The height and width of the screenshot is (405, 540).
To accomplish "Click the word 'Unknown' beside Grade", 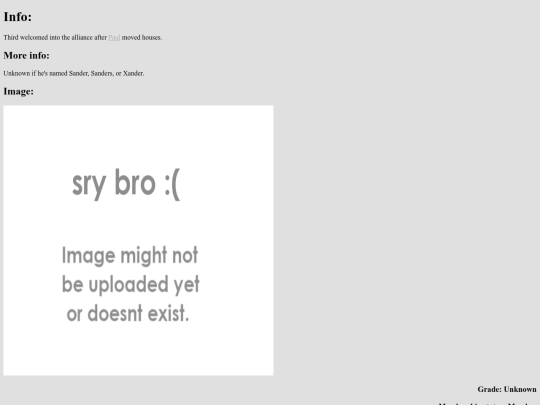I will pos(520,389).
